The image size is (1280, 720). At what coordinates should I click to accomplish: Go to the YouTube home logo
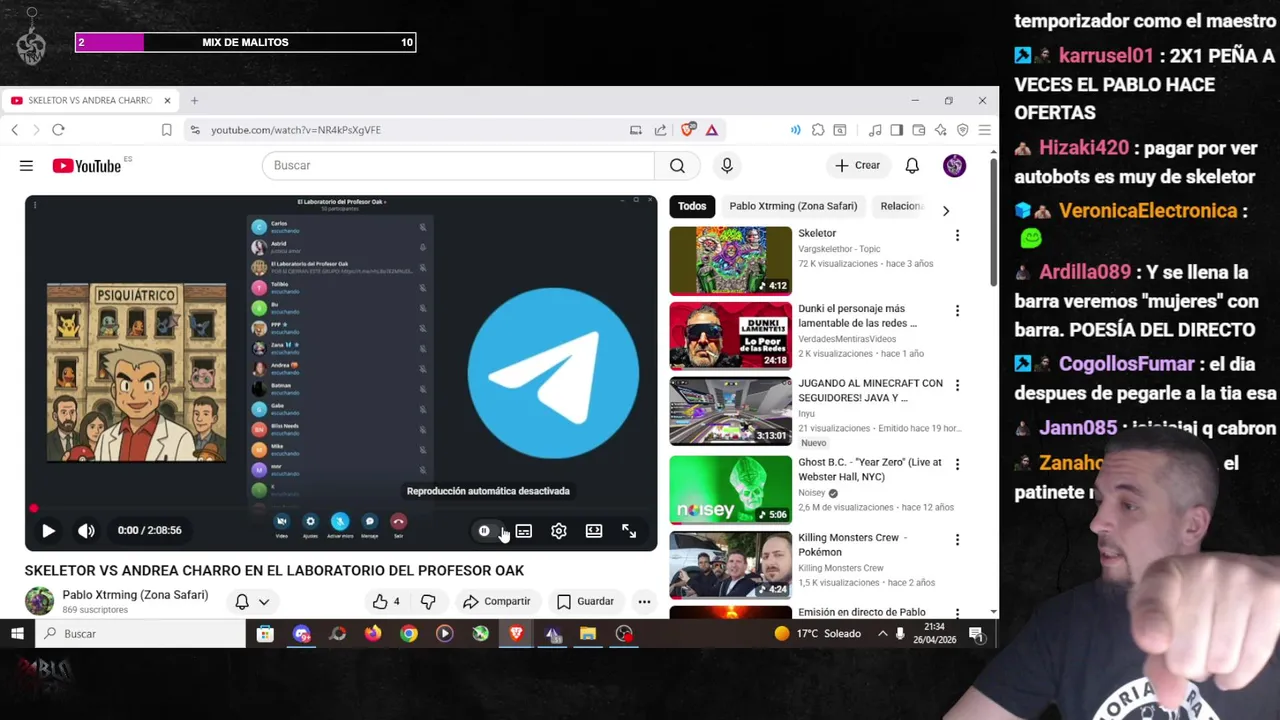(86, 166)
